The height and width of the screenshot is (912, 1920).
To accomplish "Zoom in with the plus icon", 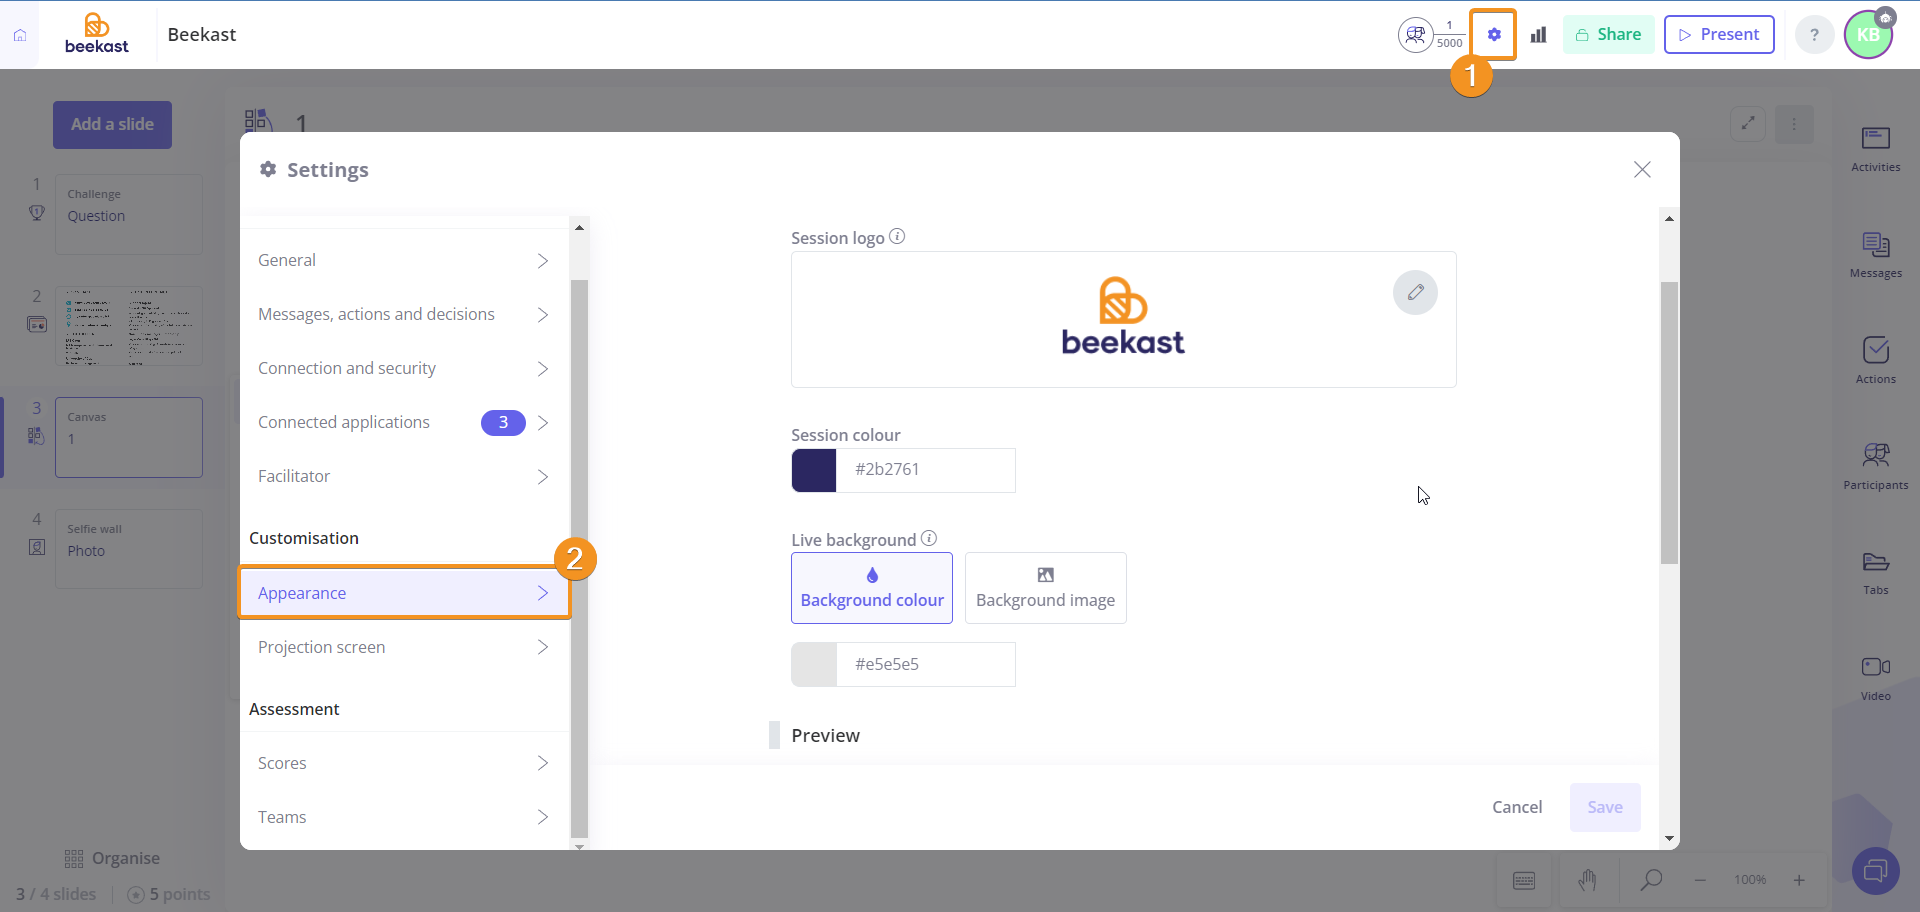I will click(x=1799, y=880).
